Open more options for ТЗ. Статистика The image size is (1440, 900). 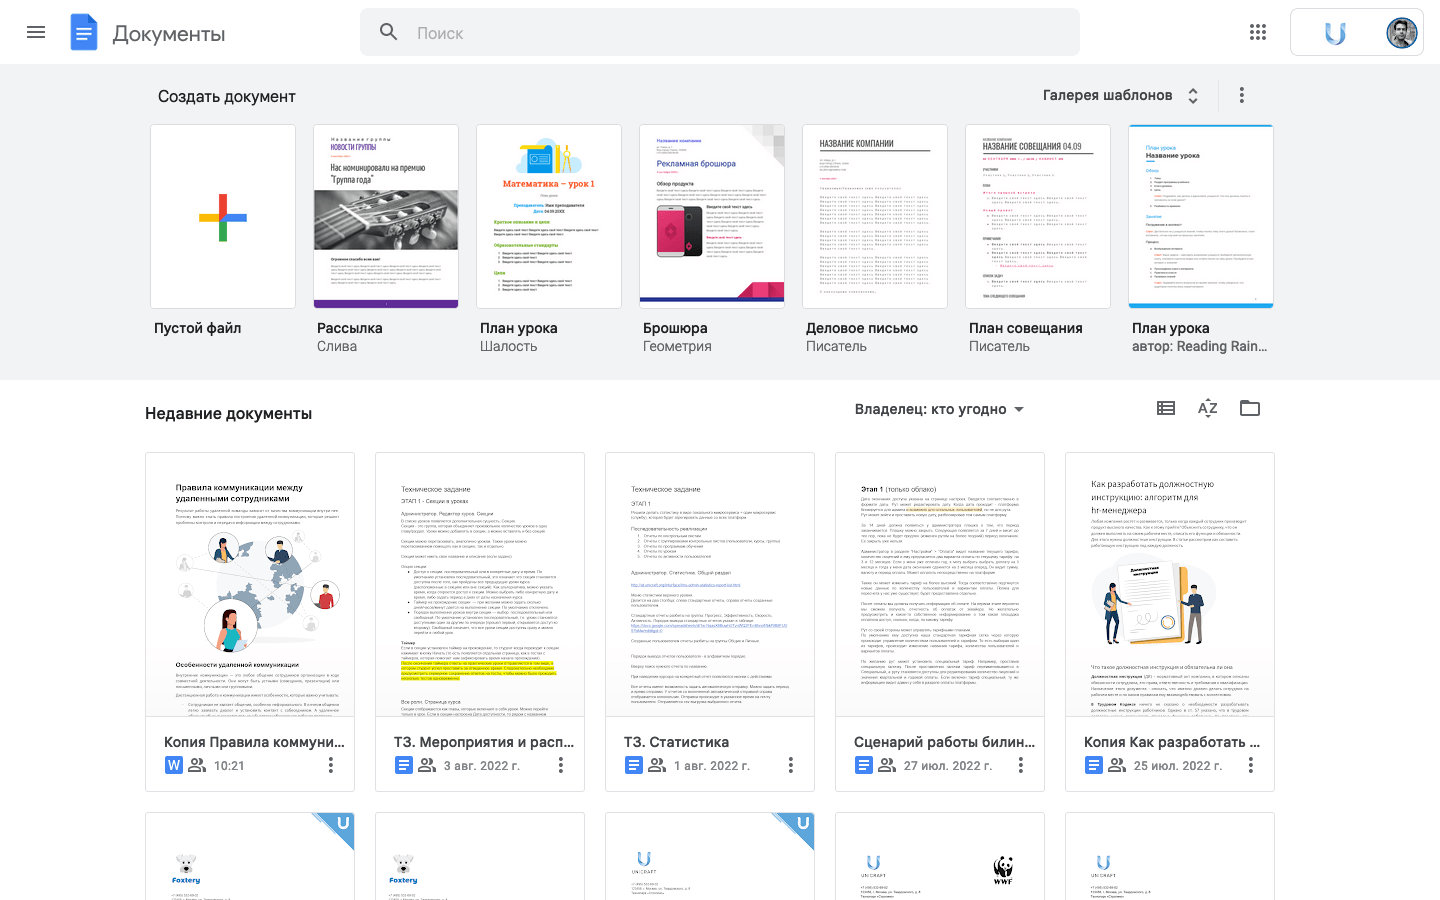click(790, 765)
